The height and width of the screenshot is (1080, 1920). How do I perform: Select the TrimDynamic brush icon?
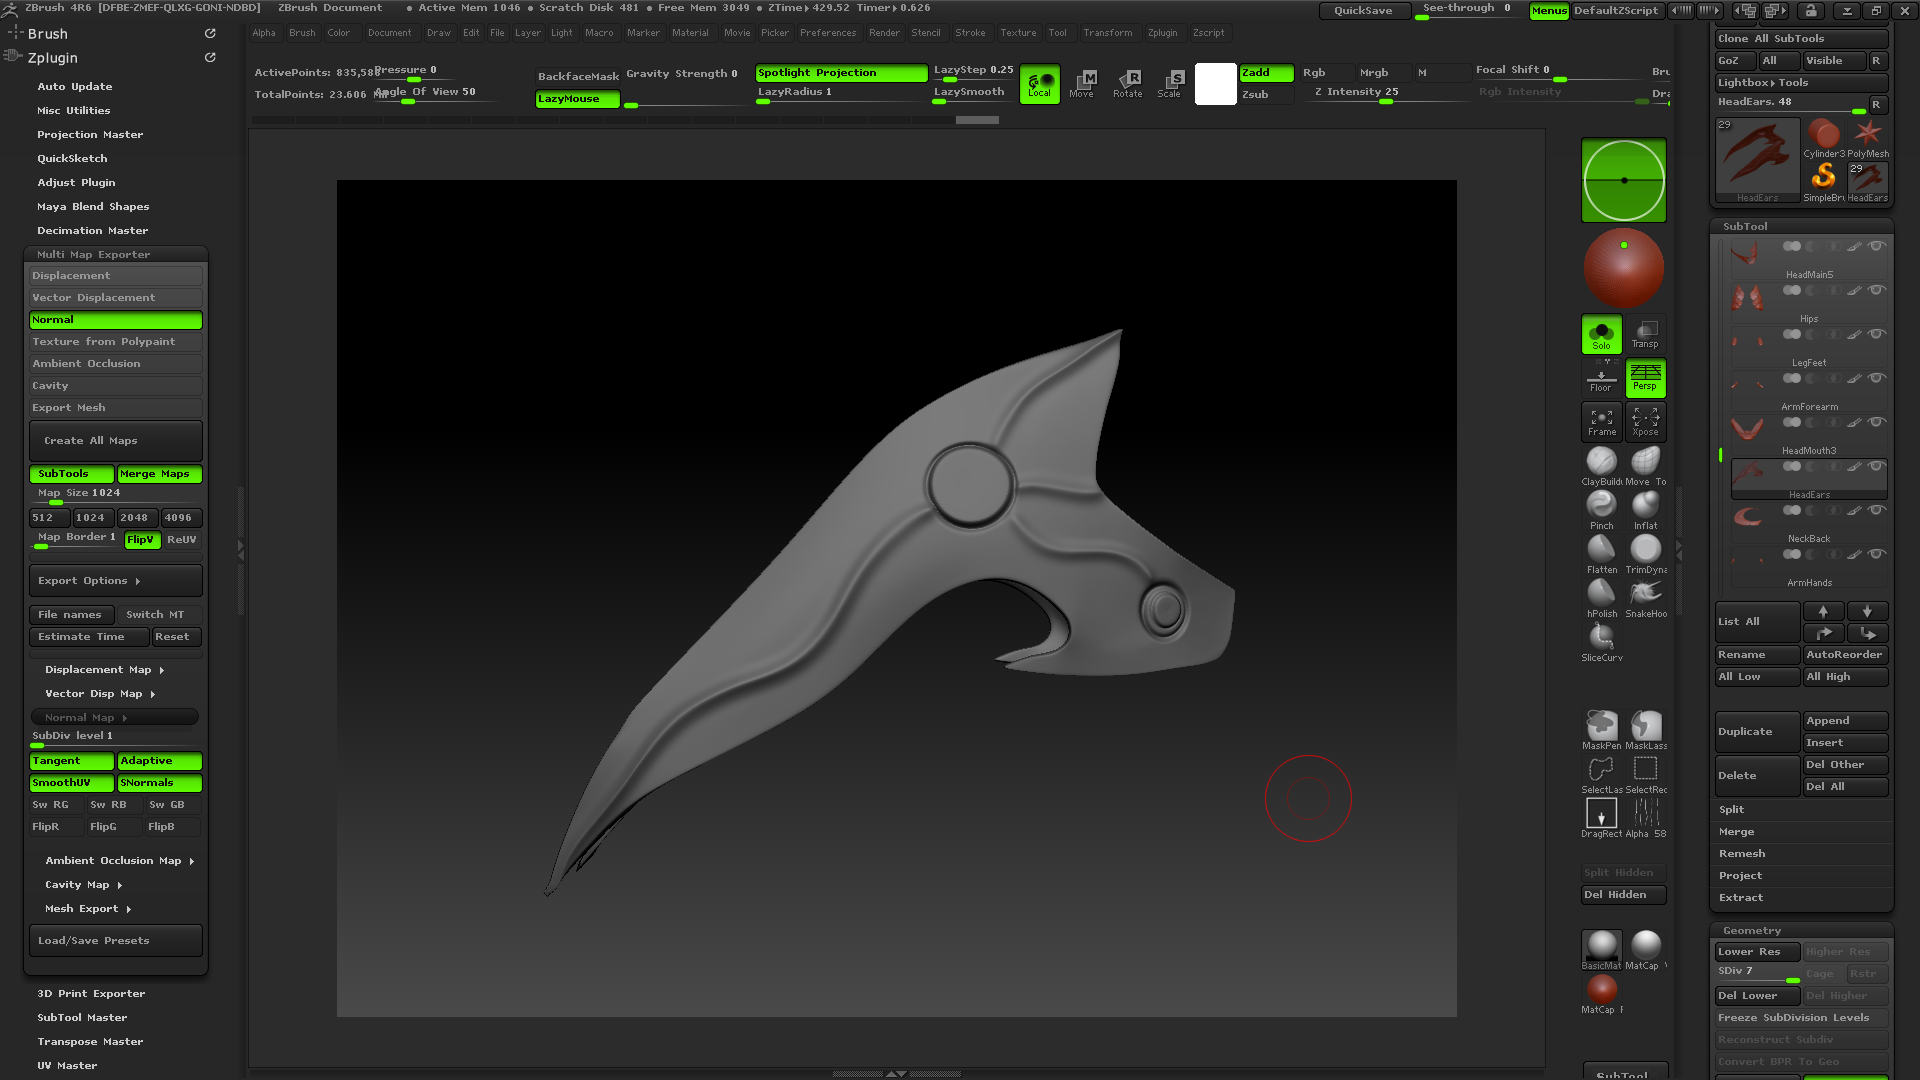tap(1645, 549)
